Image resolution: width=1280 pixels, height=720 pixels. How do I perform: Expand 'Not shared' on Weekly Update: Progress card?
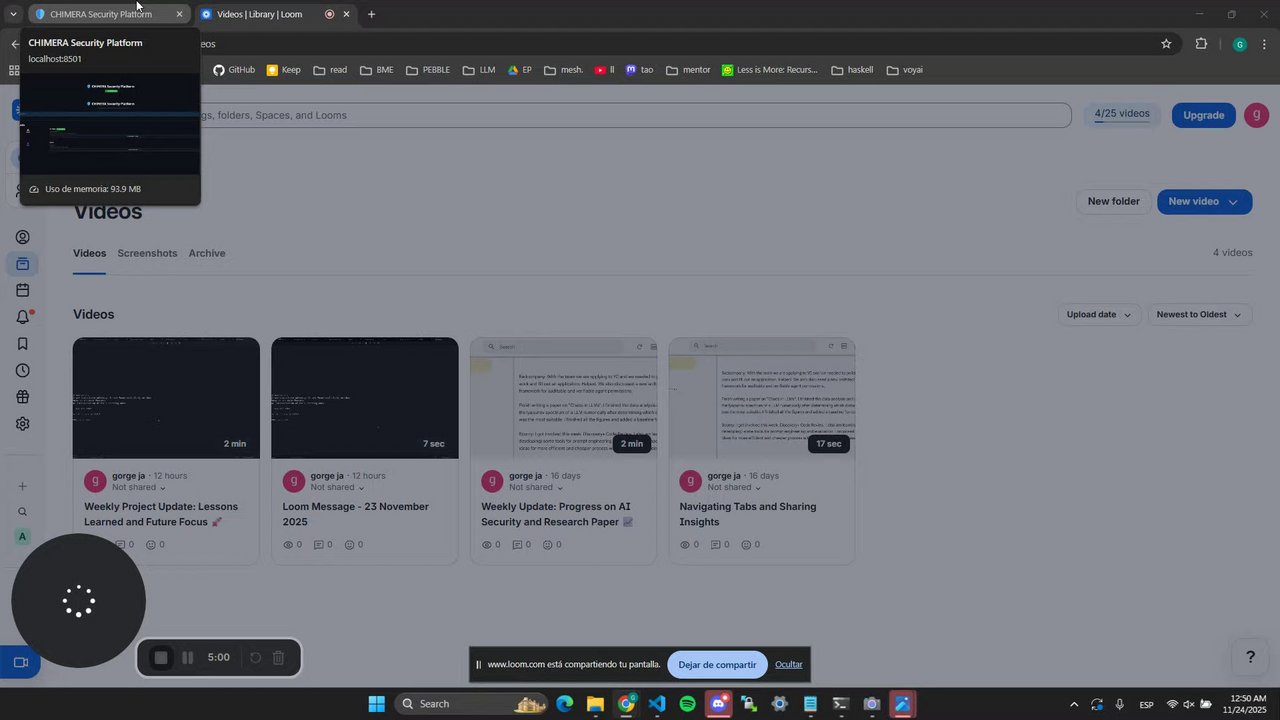pyautogui.click(x=536, y=487)
